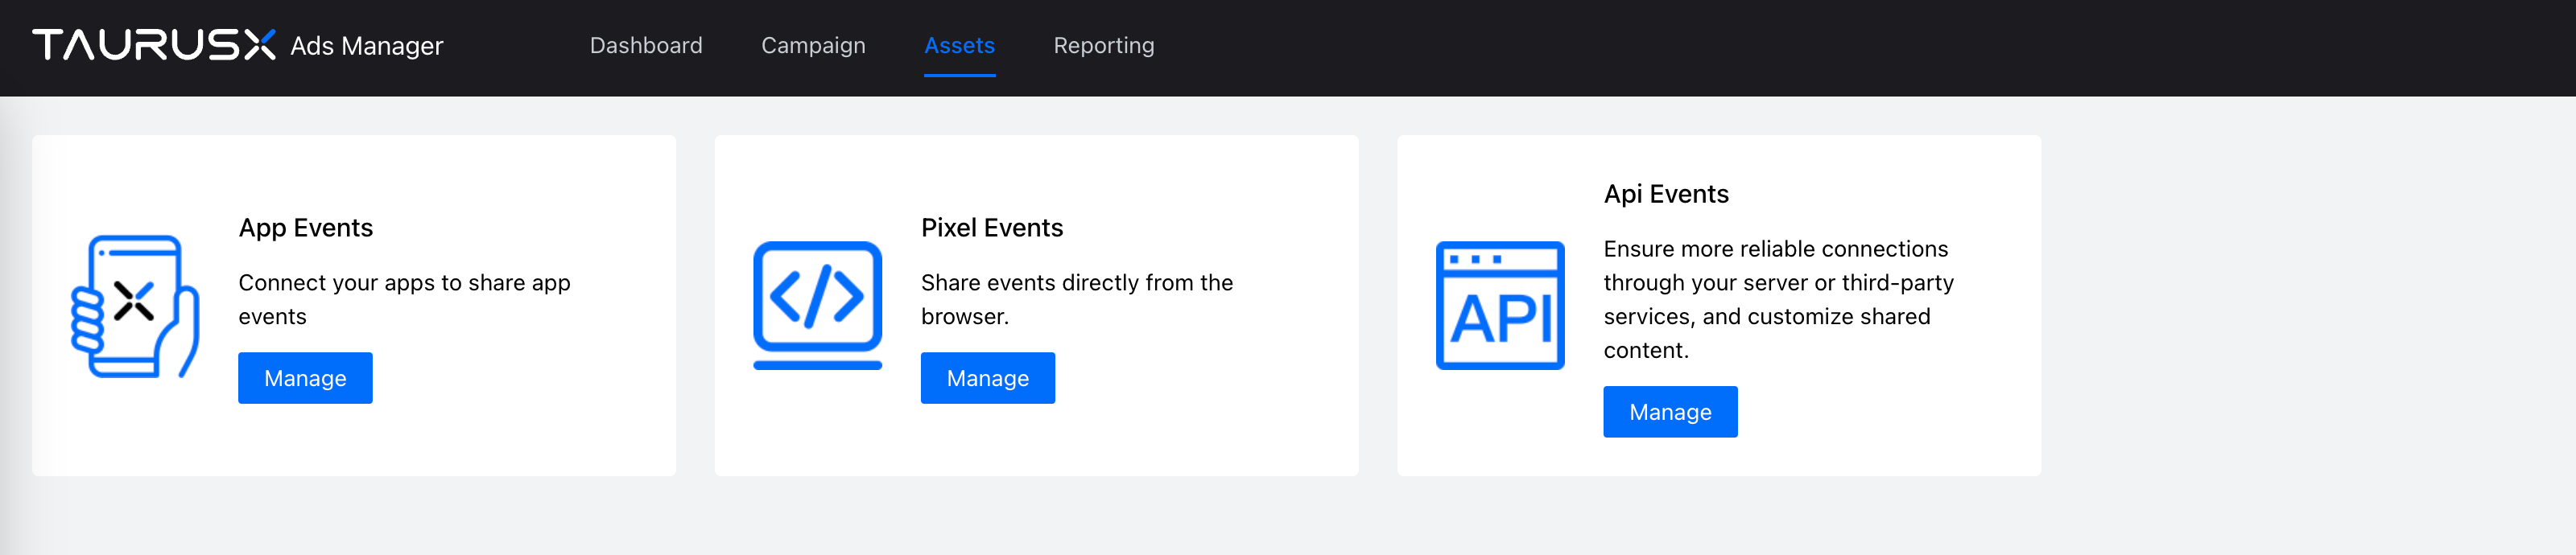Click 'Share events directly from the browser' text
Screen dimensions: 2576x555
(x=1077, y=299)
